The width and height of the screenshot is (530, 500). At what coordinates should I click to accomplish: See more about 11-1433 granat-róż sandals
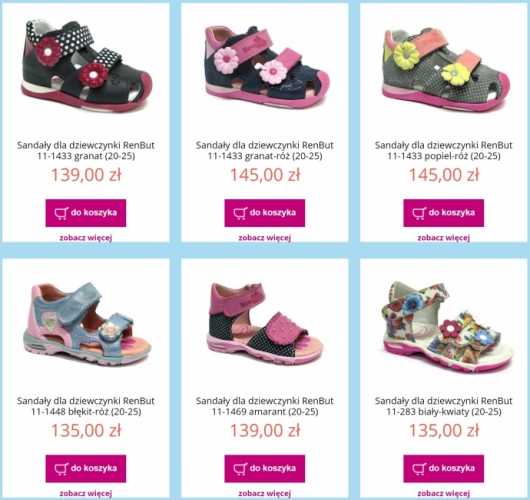[x=265, y=238]
